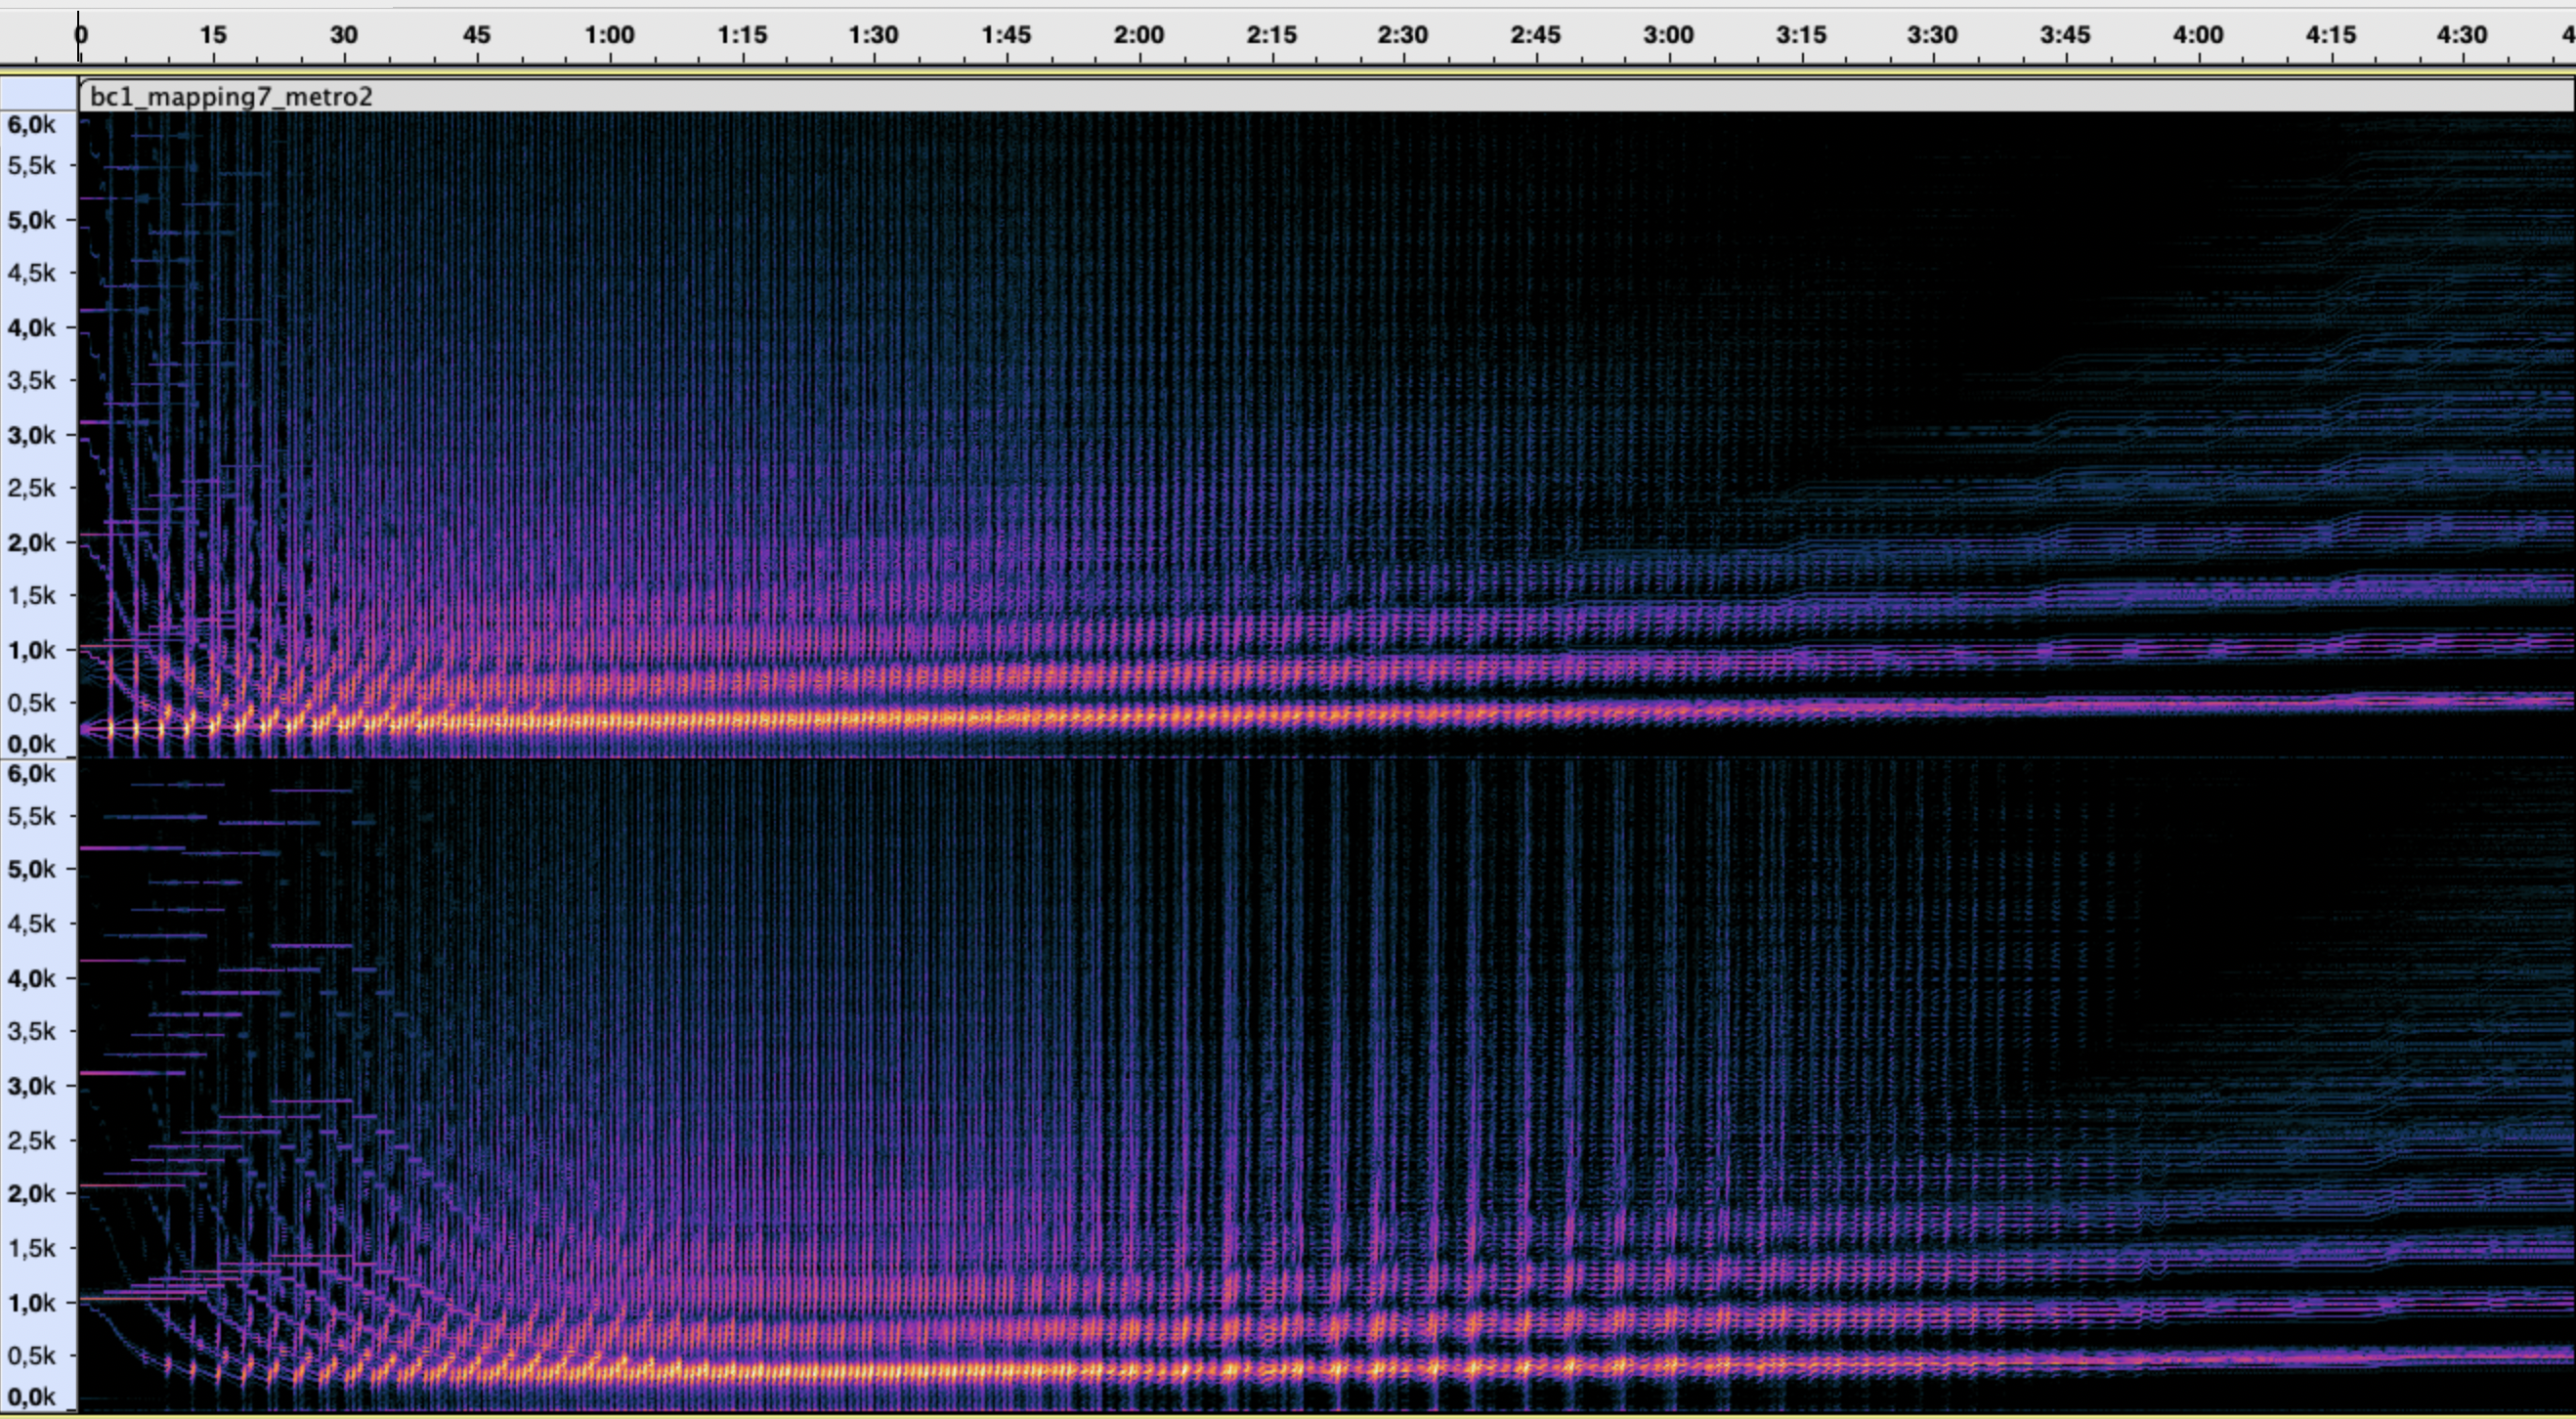Click 0,5k on the right channel vertical ruler
Image resolution: width=2576 pixels, height=1419 pixels.
[x=31, y=1355]
